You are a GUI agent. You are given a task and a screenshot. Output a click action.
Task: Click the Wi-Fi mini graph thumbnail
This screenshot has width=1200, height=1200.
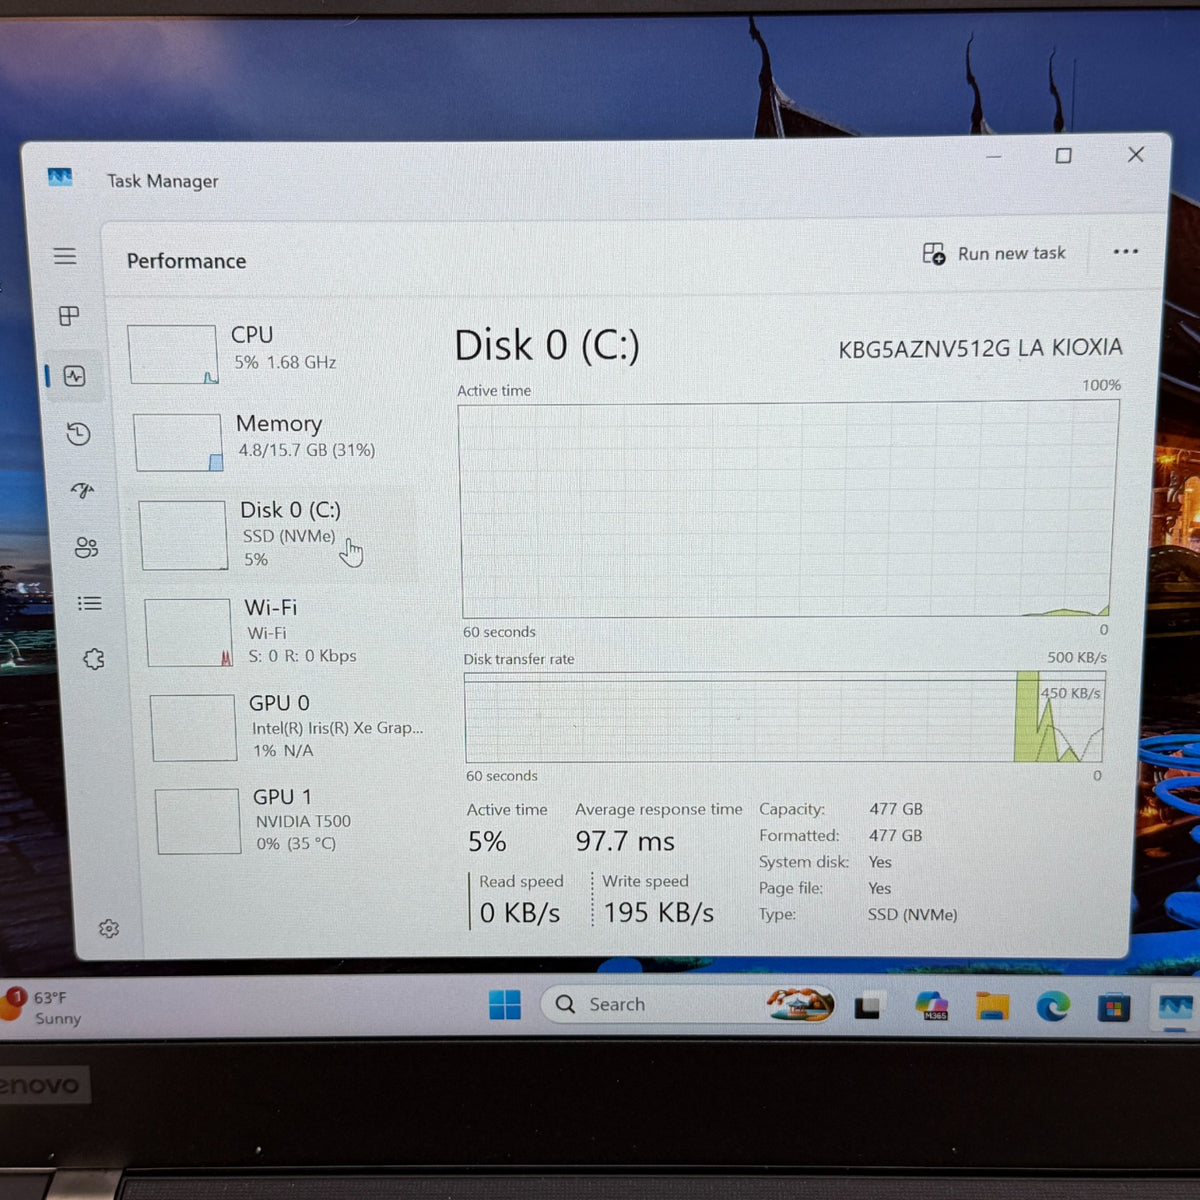coord(189,633)
